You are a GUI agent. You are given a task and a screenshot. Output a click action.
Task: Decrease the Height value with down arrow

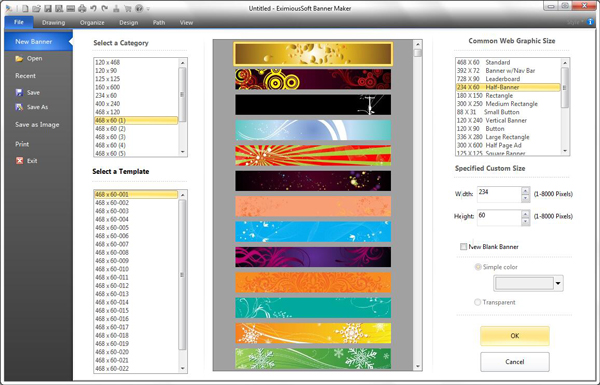tap(525, 221)
